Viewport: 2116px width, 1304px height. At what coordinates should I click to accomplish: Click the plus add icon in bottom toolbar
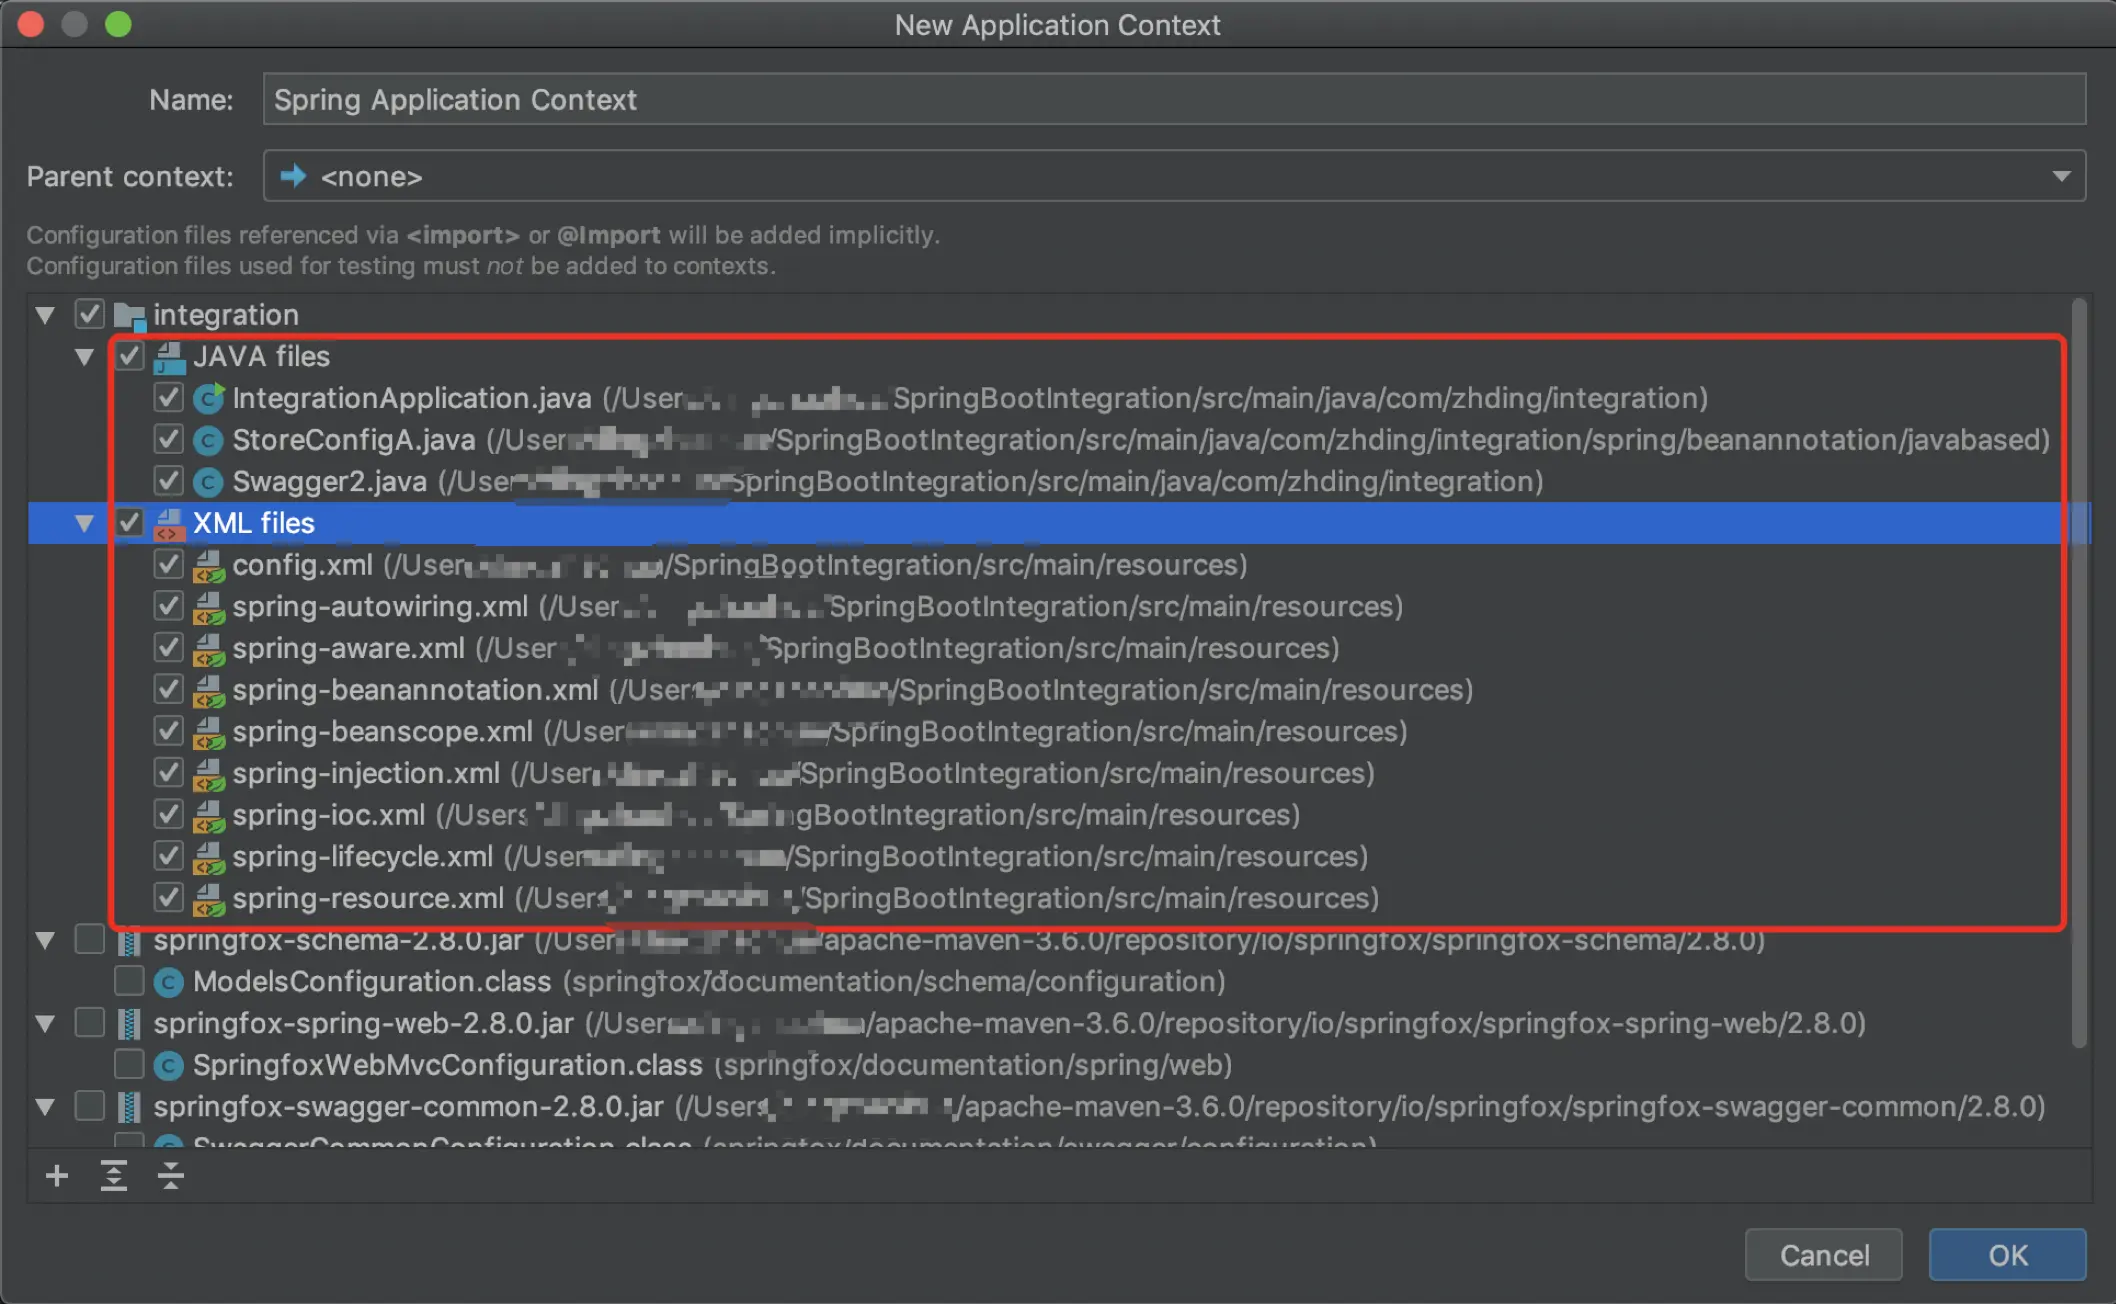[57, 1175]
